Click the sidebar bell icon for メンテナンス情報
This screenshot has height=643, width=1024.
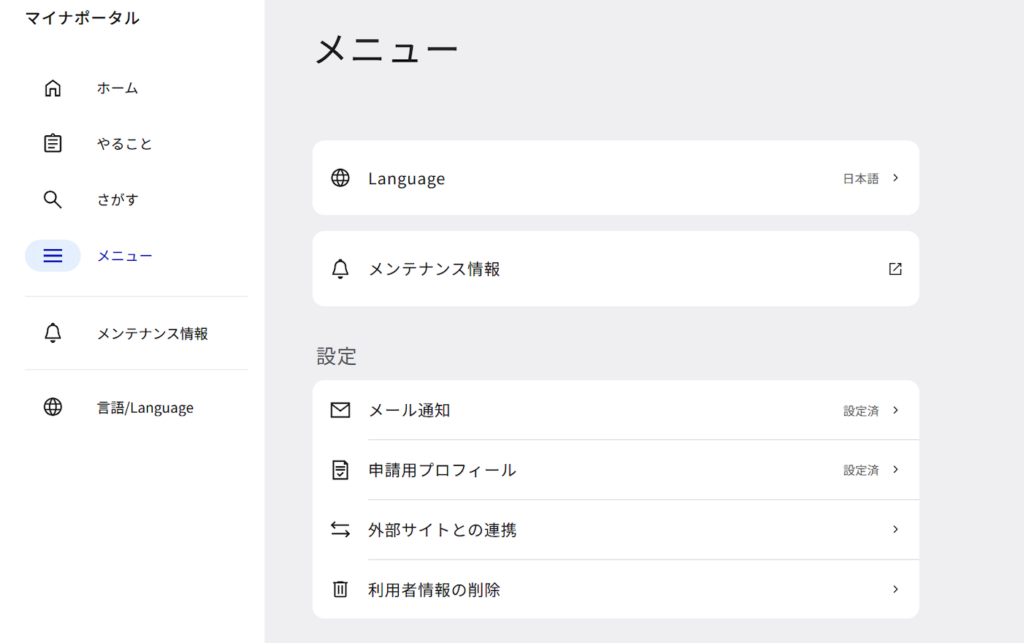click(53, 333)
